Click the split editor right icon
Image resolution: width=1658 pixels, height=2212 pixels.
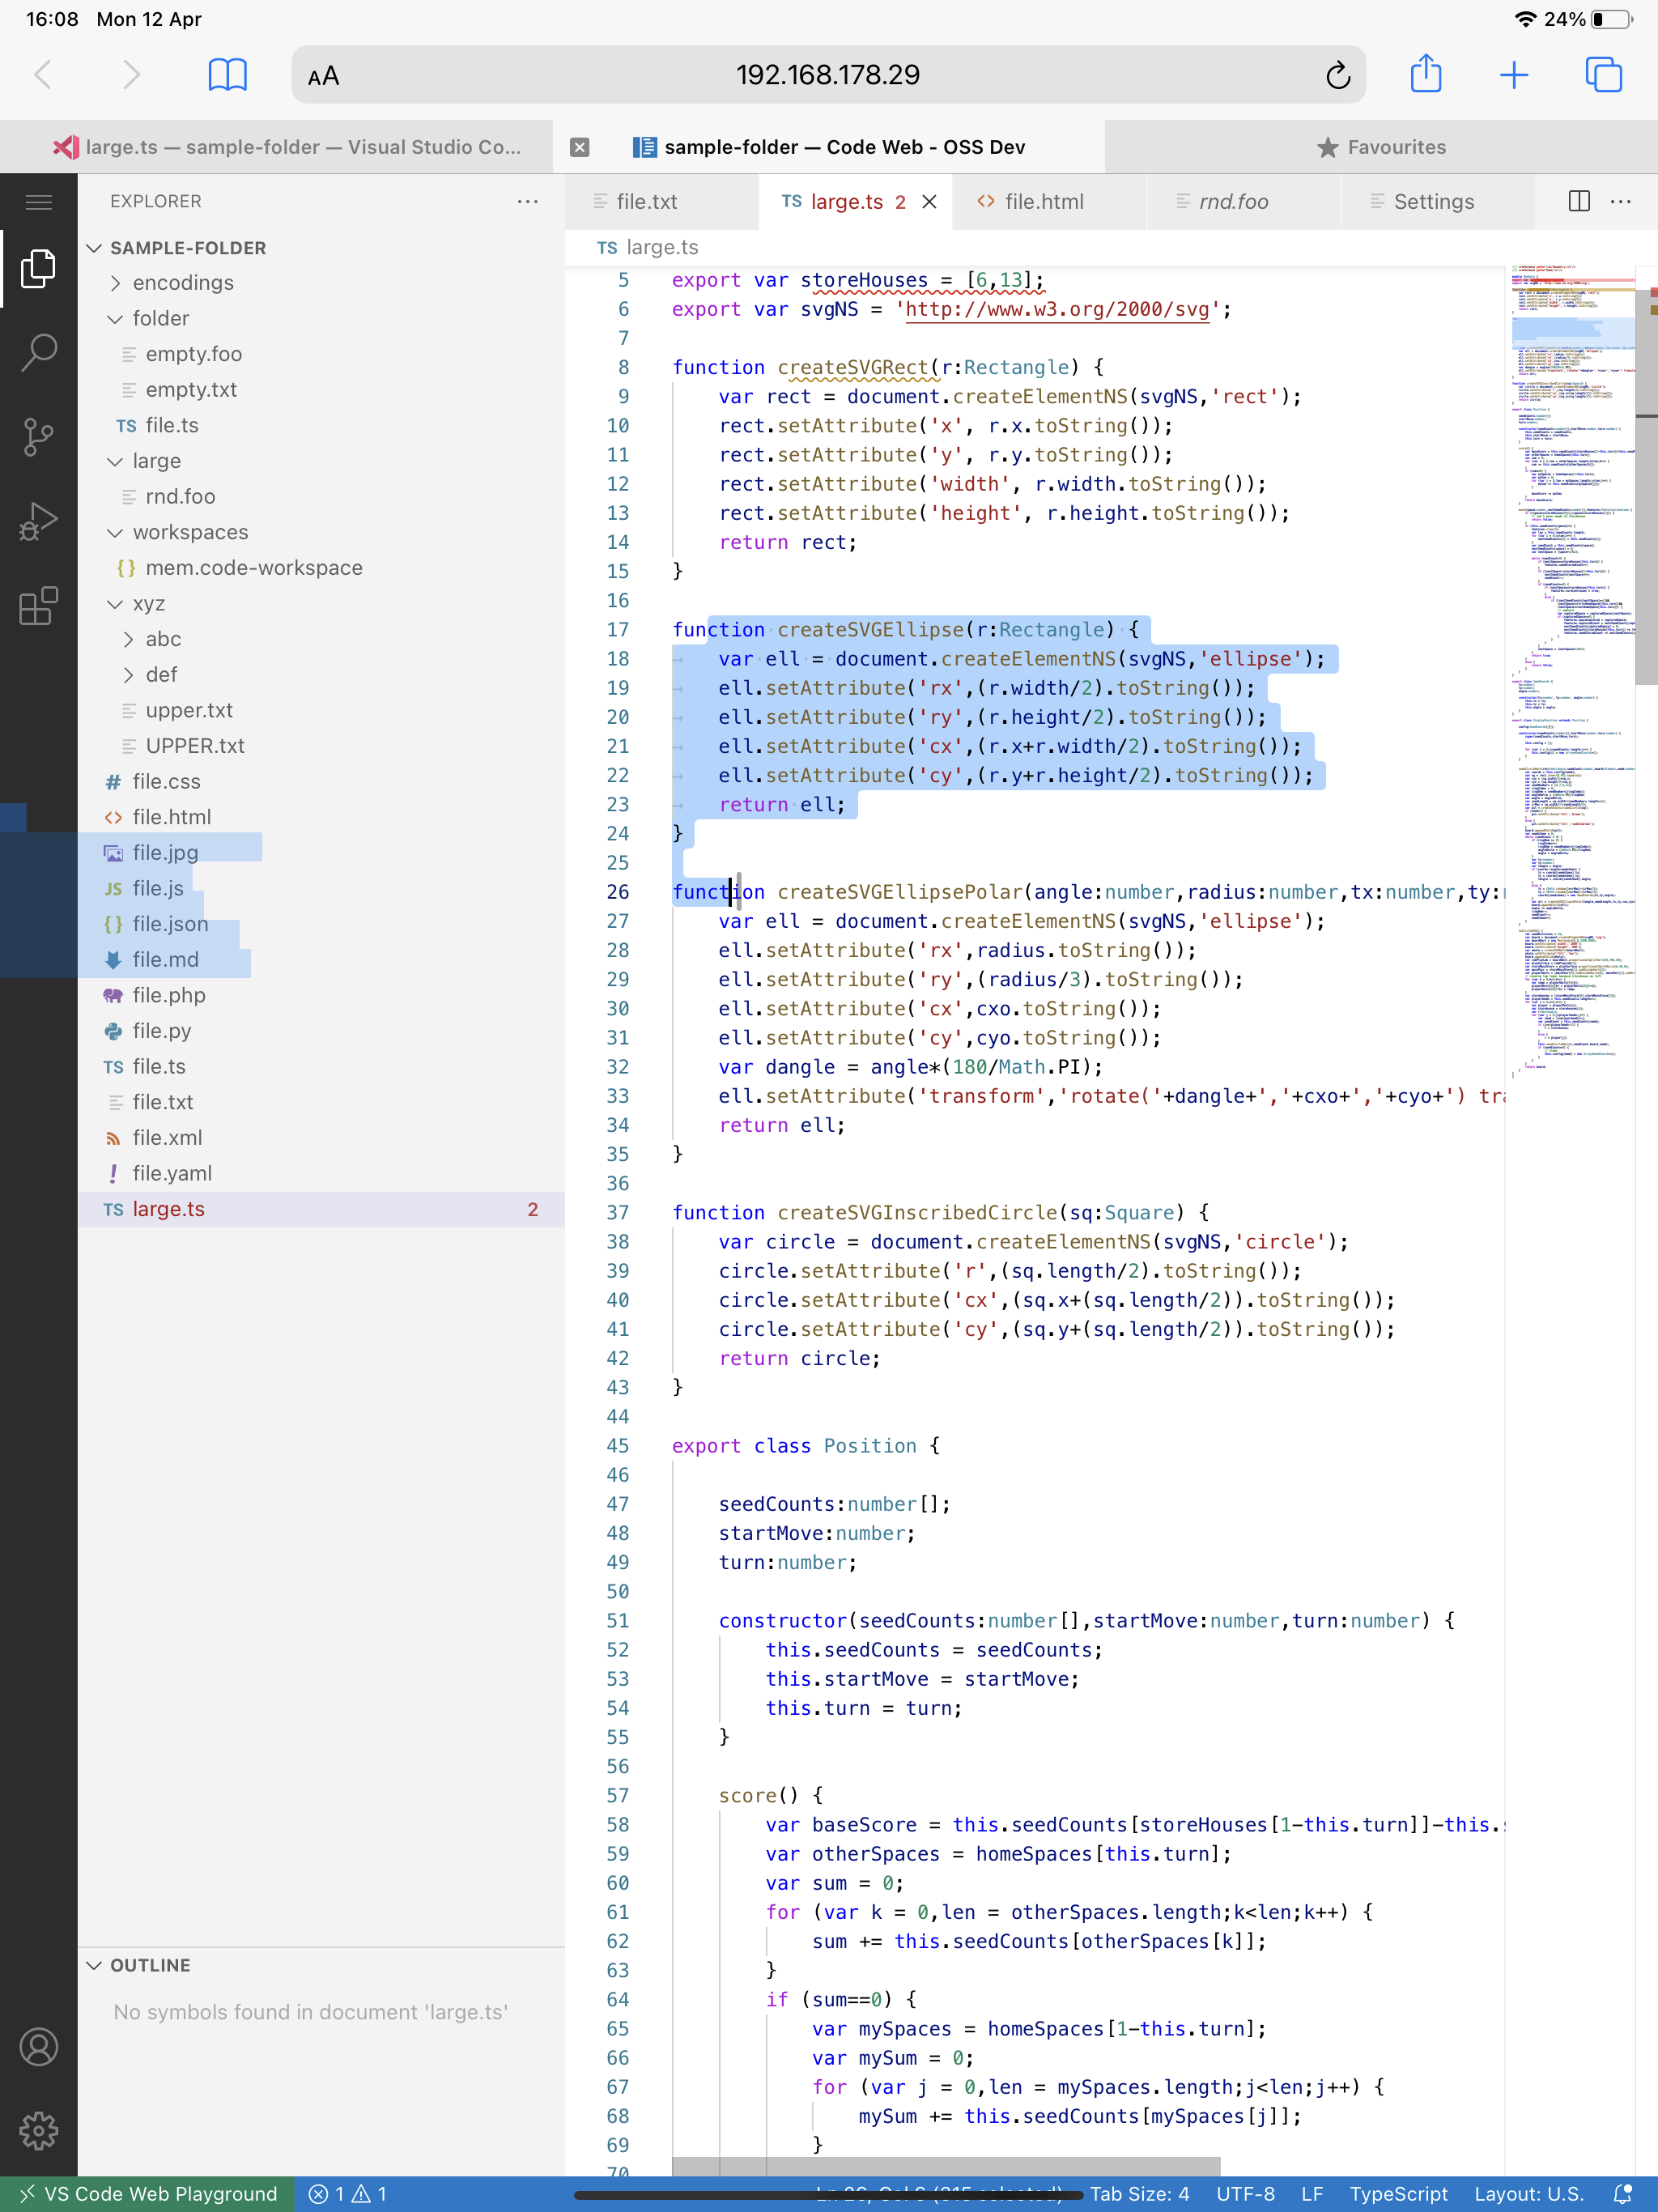click(1579, 201)
